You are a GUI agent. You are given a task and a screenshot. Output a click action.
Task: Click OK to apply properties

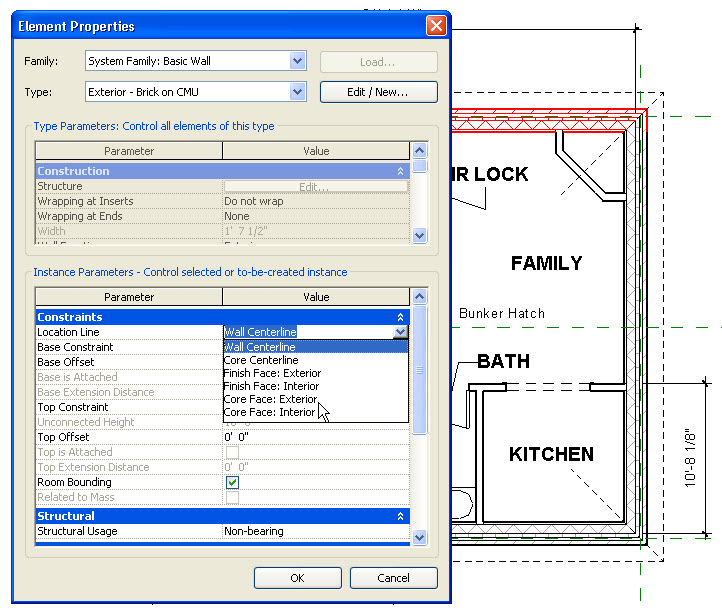(x=297, y=578)
